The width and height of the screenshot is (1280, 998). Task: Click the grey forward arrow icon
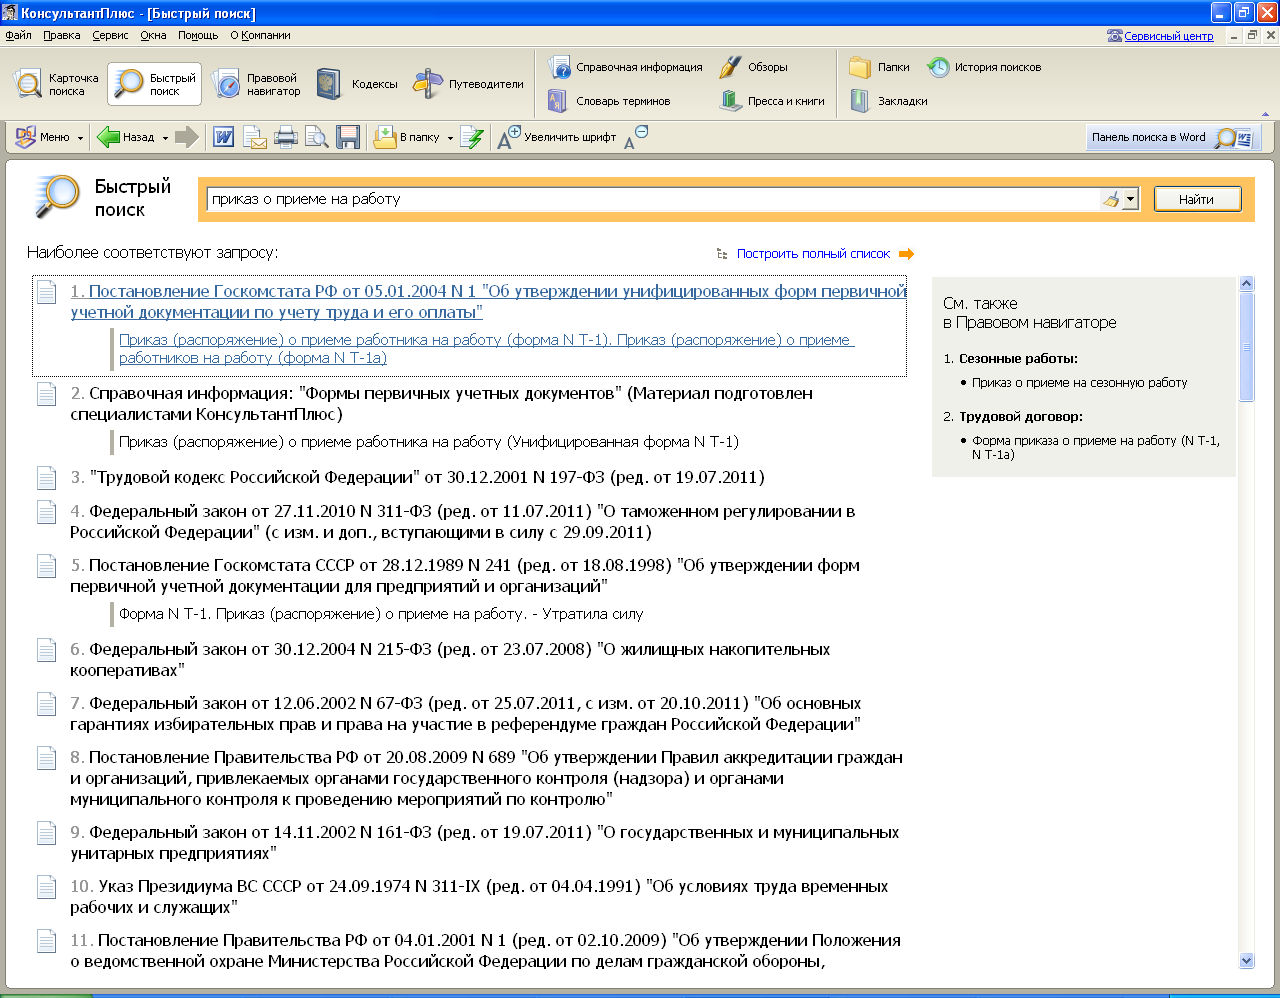187,137
